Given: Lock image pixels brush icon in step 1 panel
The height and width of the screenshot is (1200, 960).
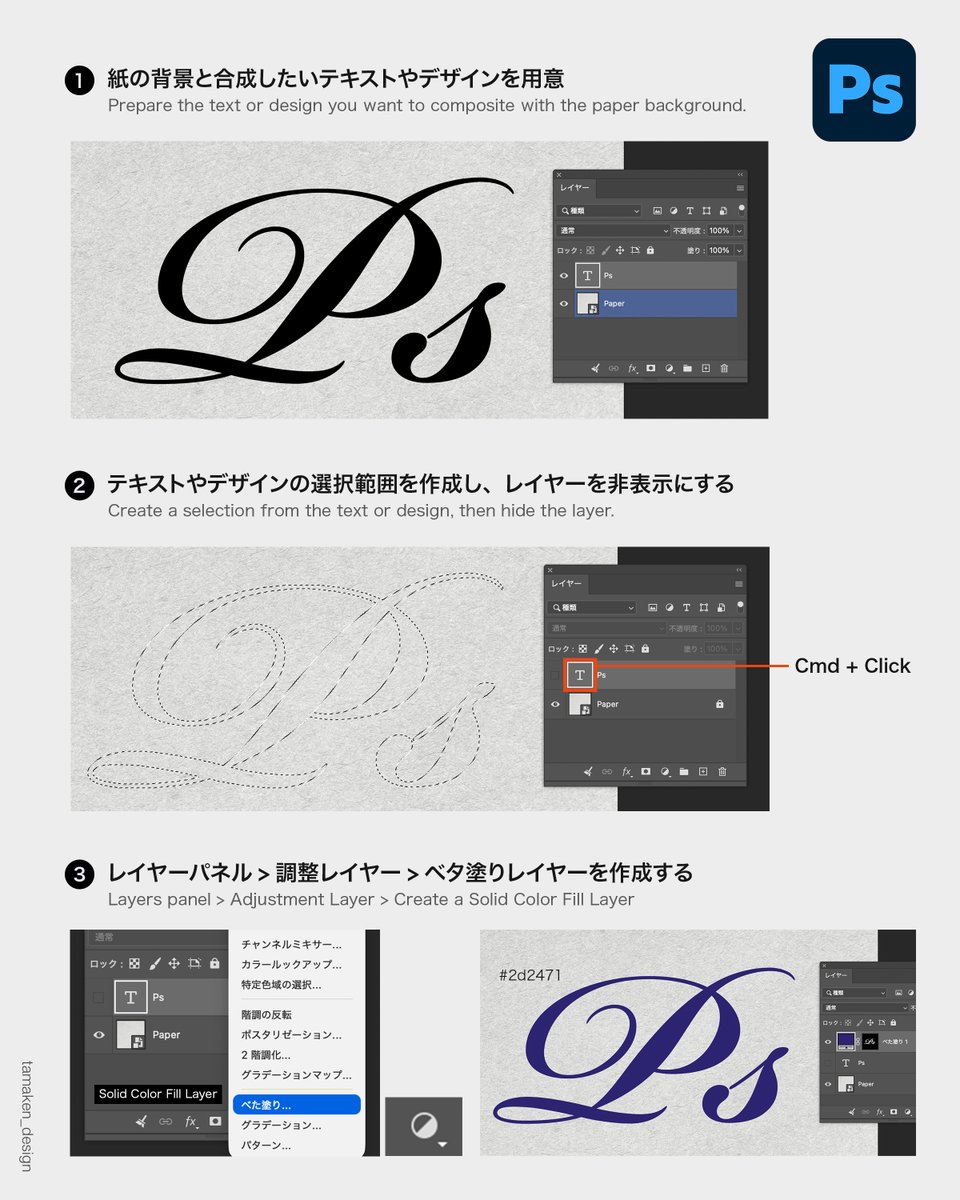Looking at the screenshot, I should [x=606, y=250].
